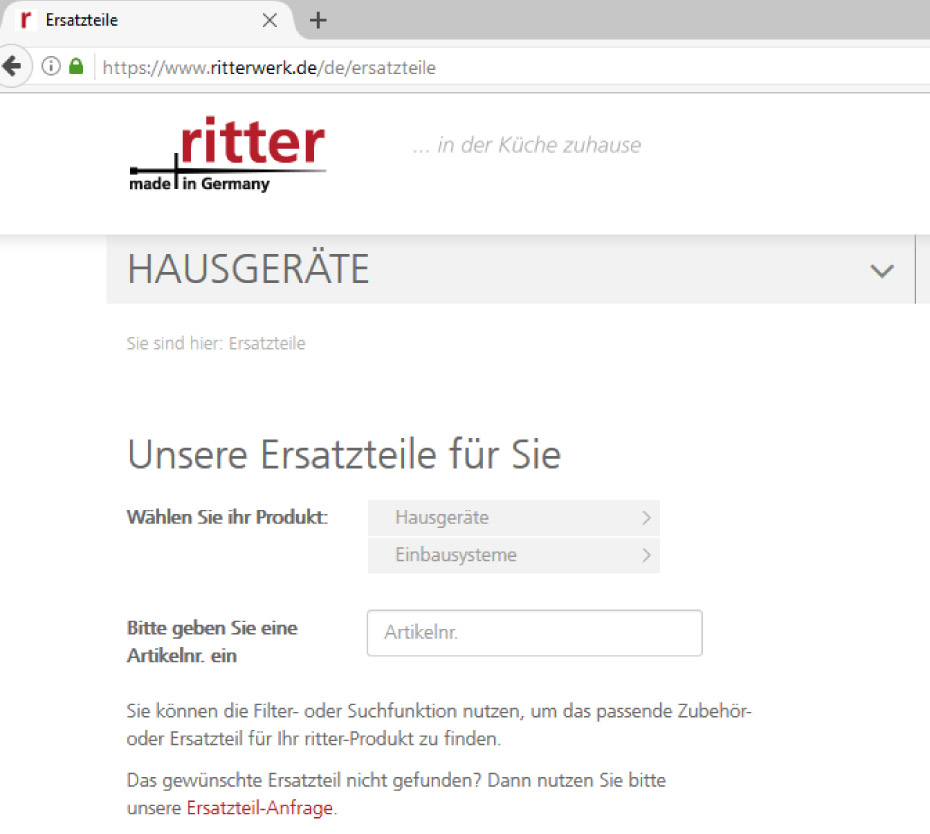Click Ersatzteile in the breadcrumb trail
The height and width of the screenshot is (834, 930).
pyautogui.click(x=267, y=344)
